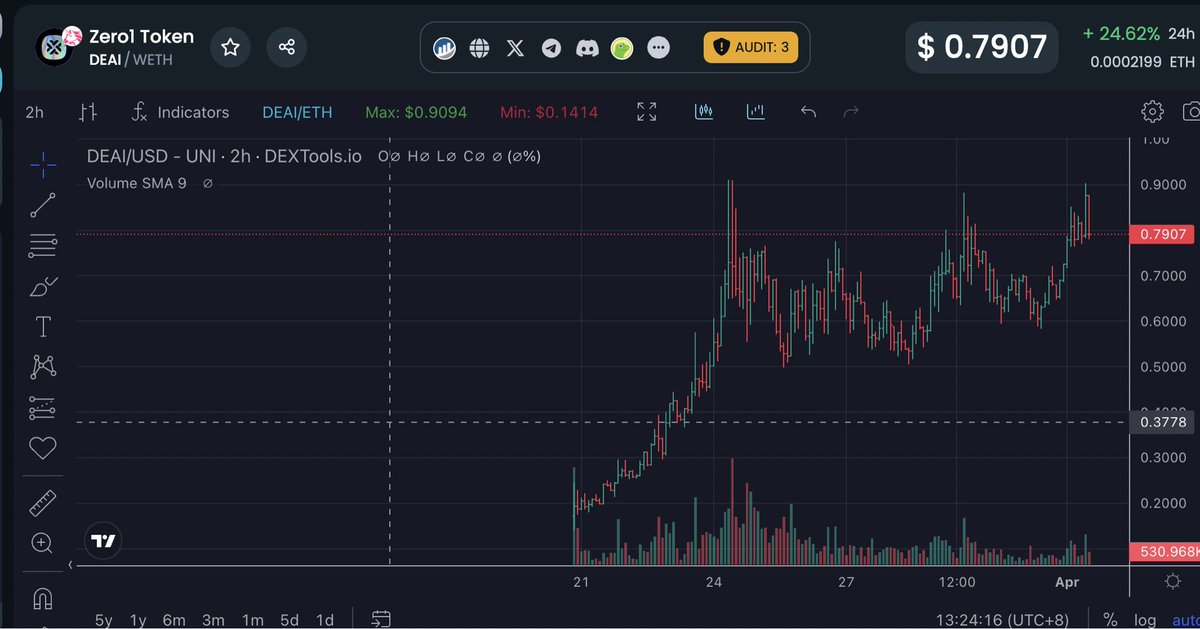Open the X (Twitter) social link
The height and width of the screenshot is (629, 1200).
515,47
